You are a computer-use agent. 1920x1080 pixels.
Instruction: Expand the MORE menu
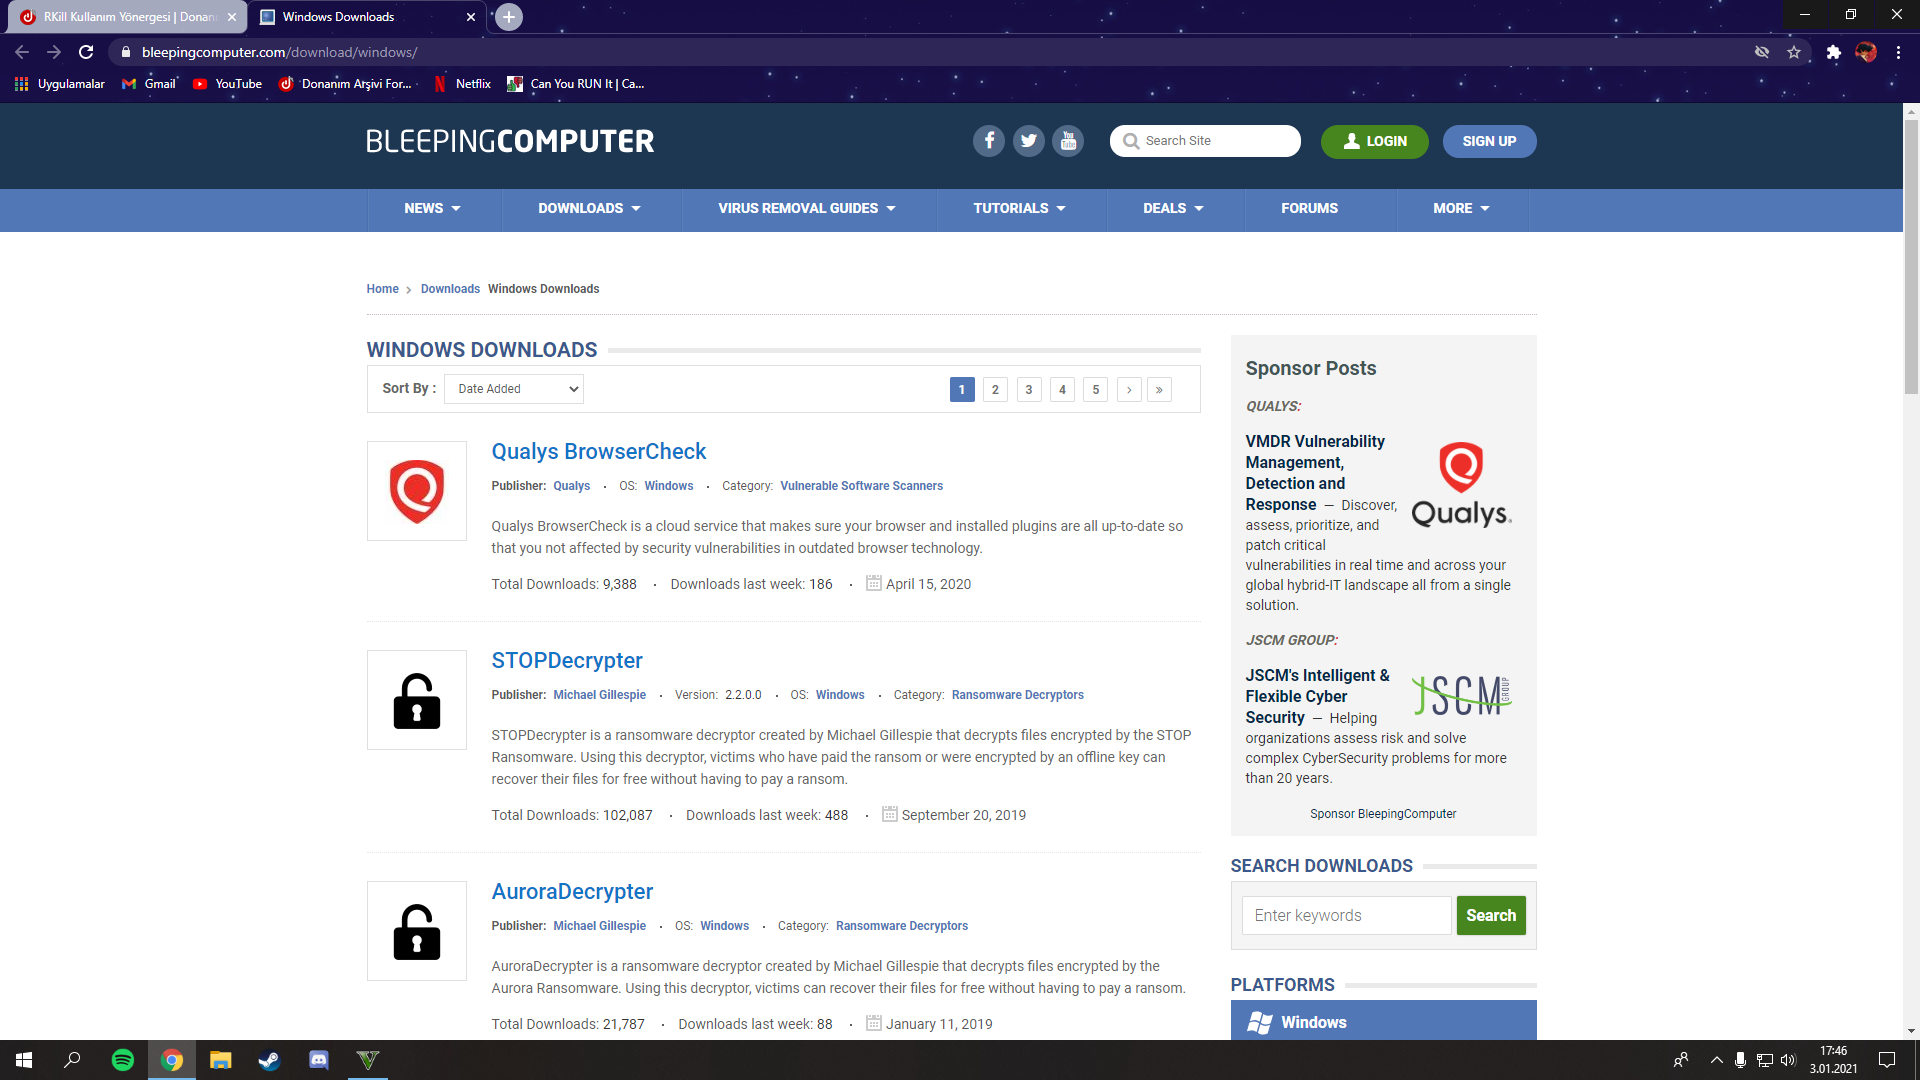pos(1462,209)
